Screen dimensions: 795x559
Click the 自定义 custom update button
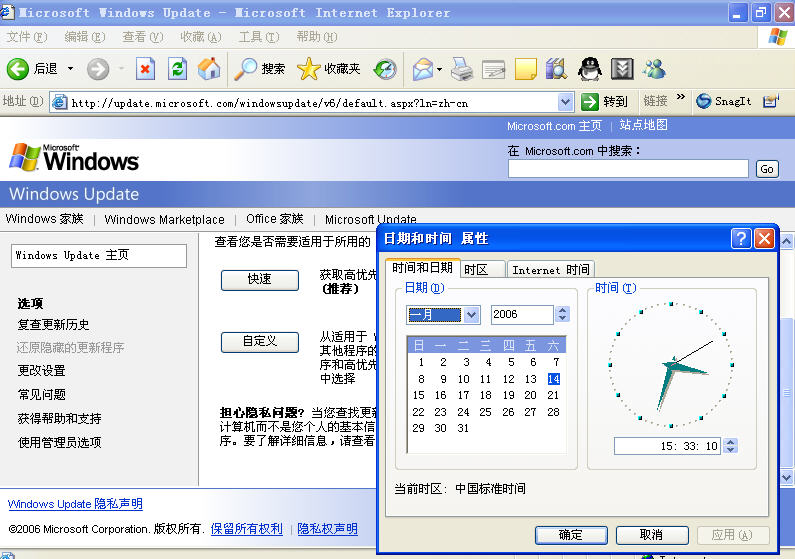coord(260,342)
